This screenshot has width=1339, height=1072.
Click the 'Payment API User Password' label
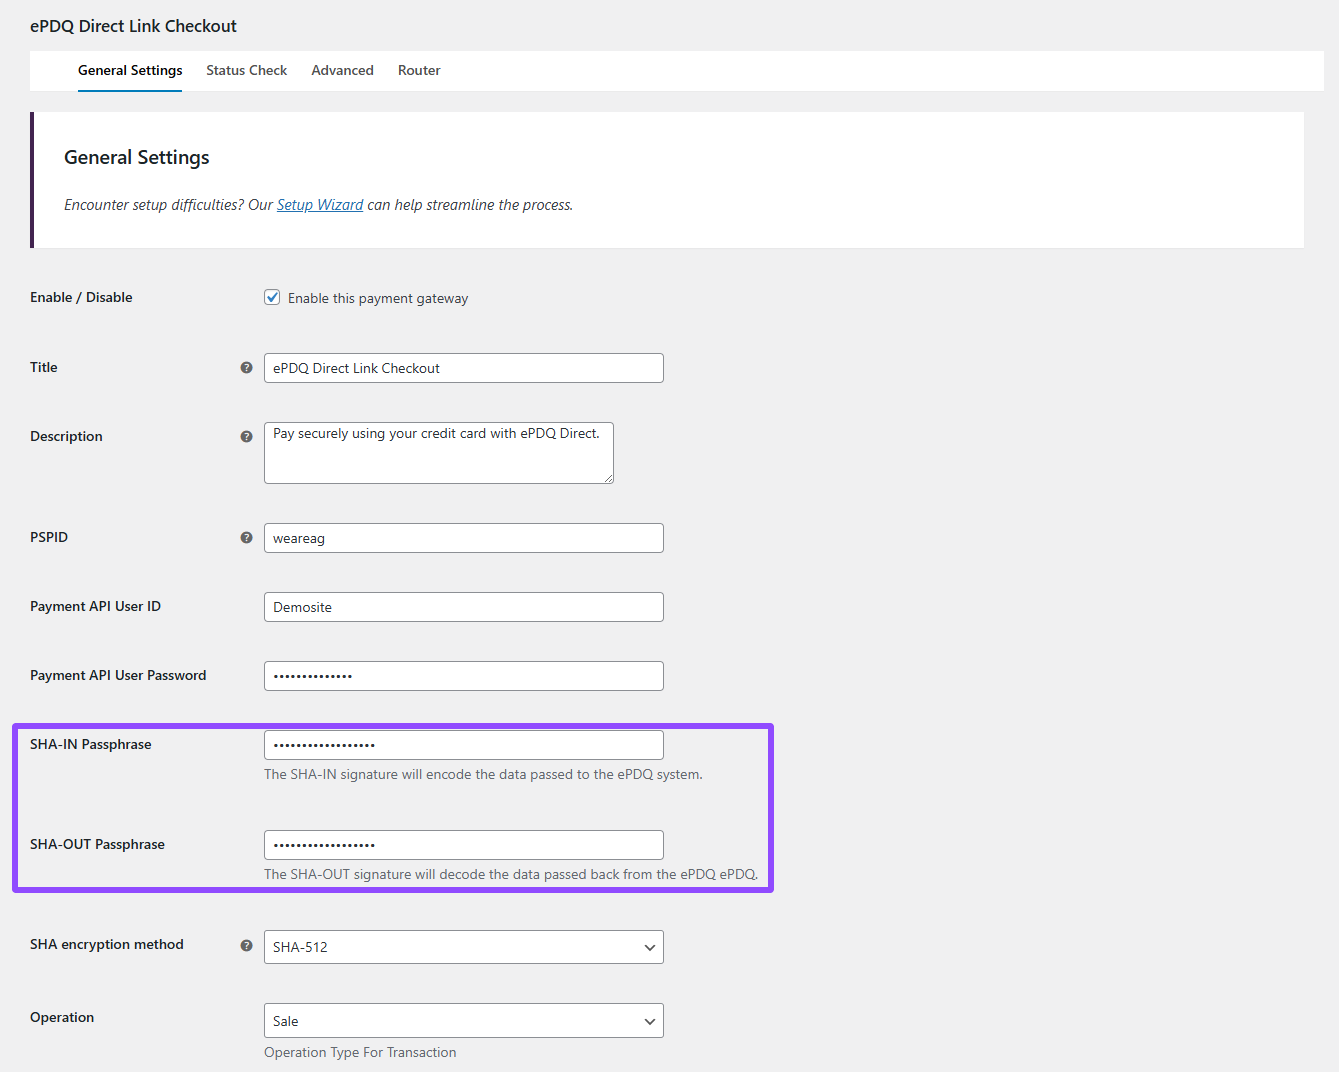[x=118, y=676]
